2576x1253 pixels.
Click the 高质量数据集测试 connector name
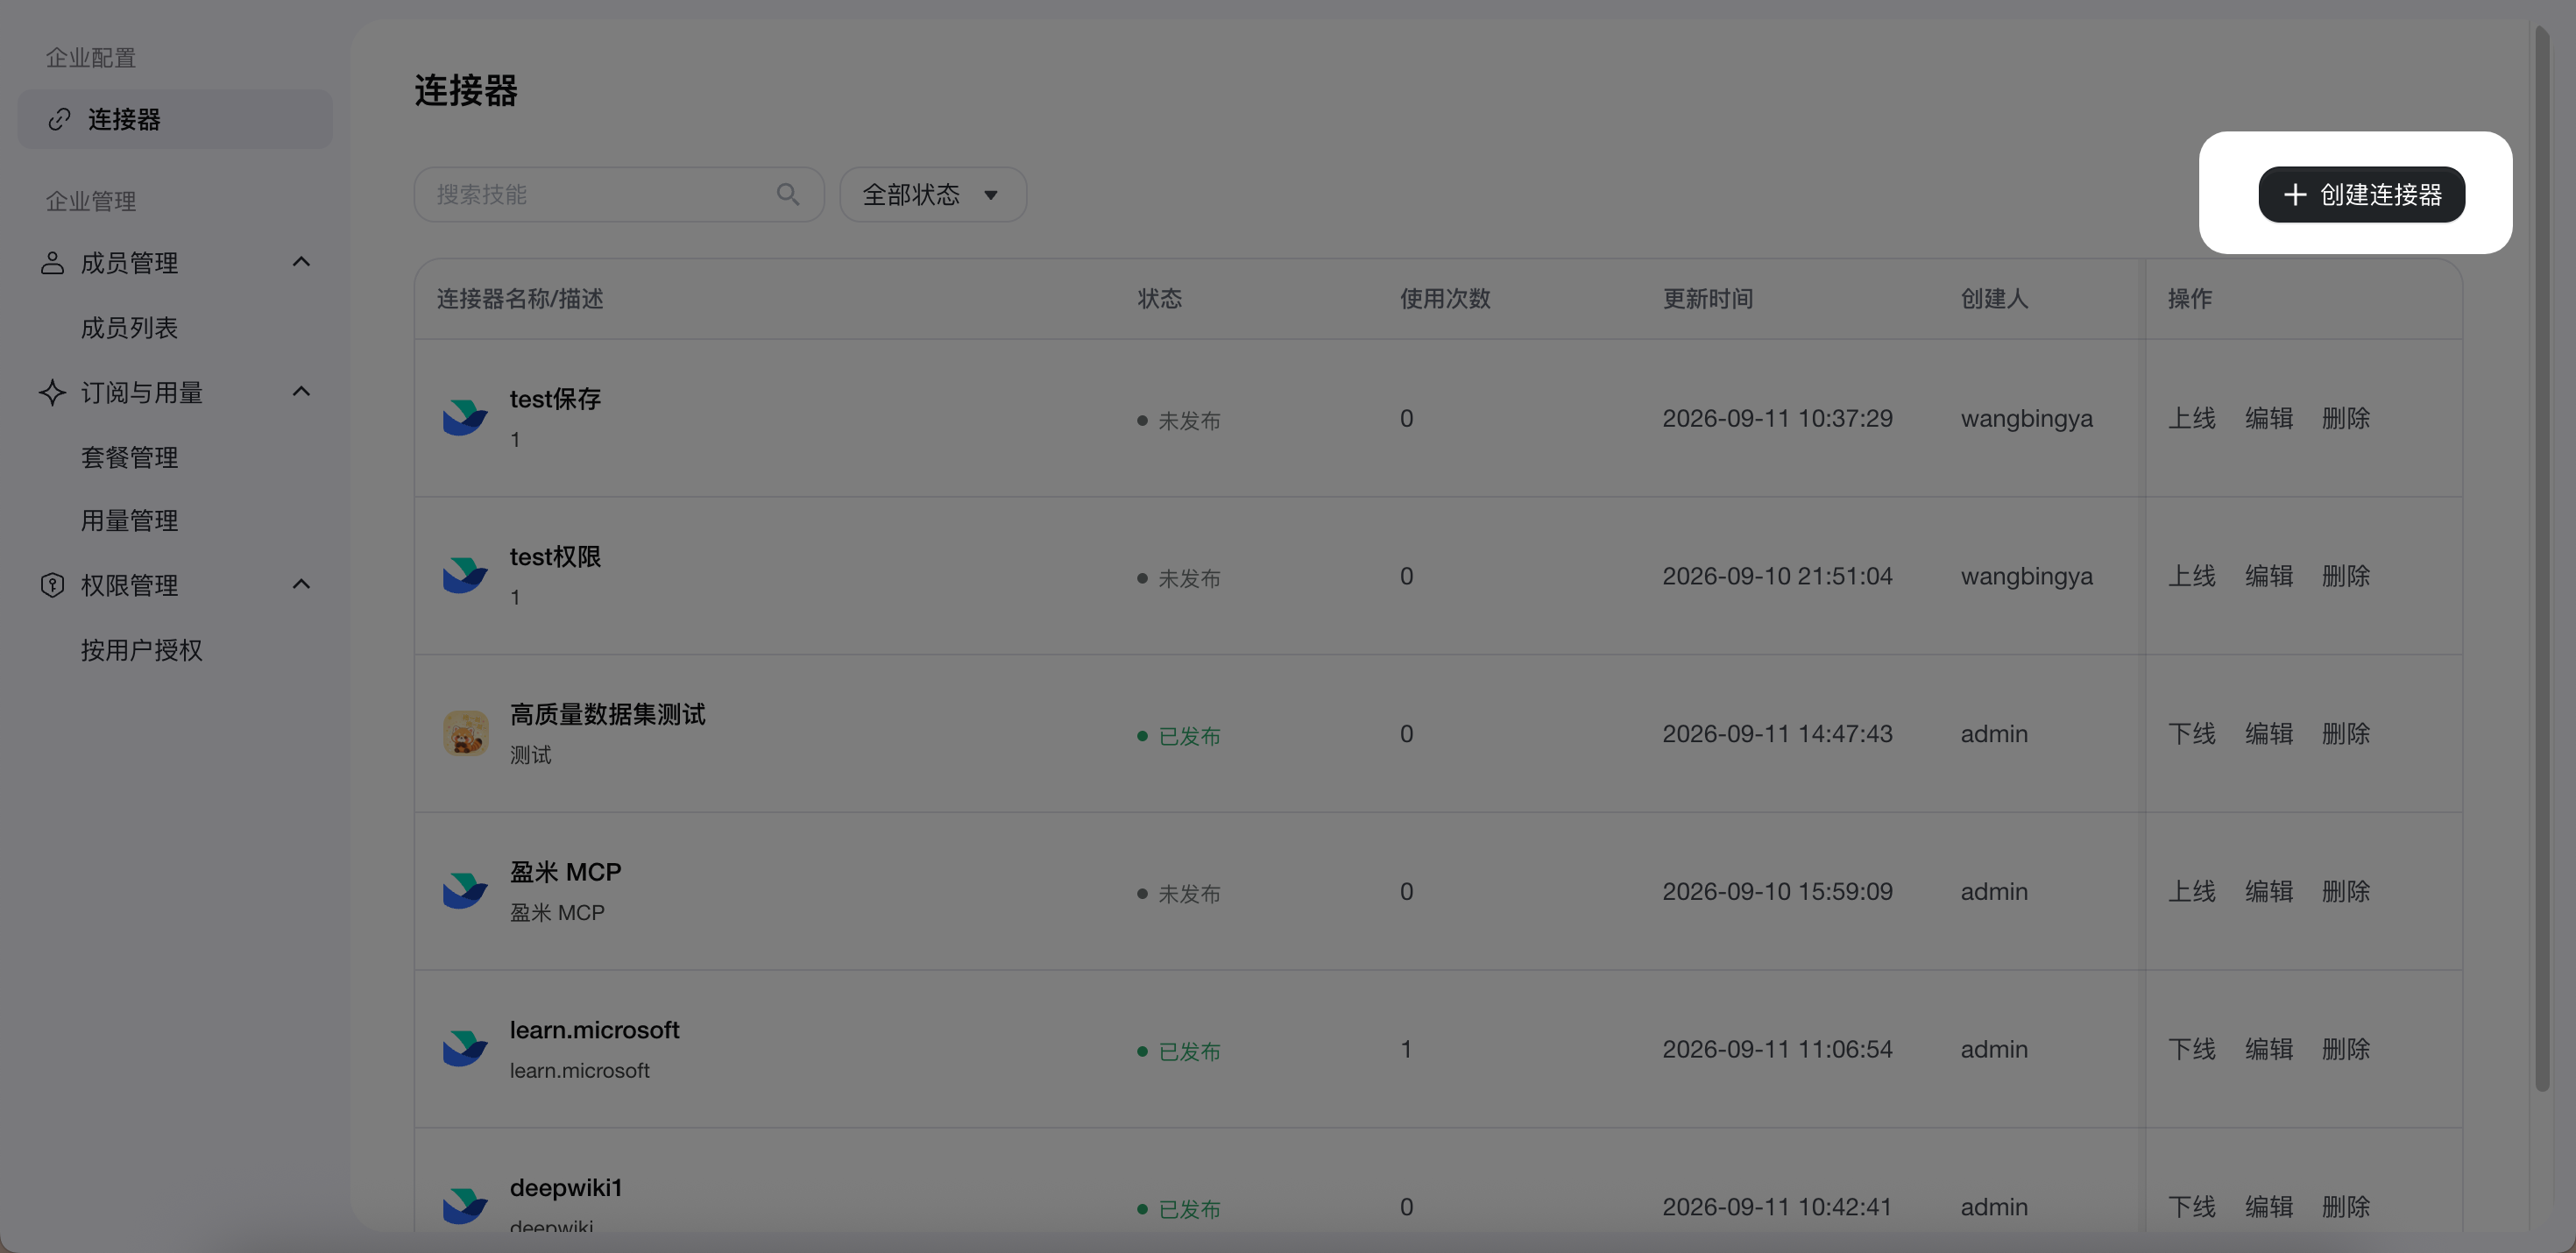click(x=607, y=714)
